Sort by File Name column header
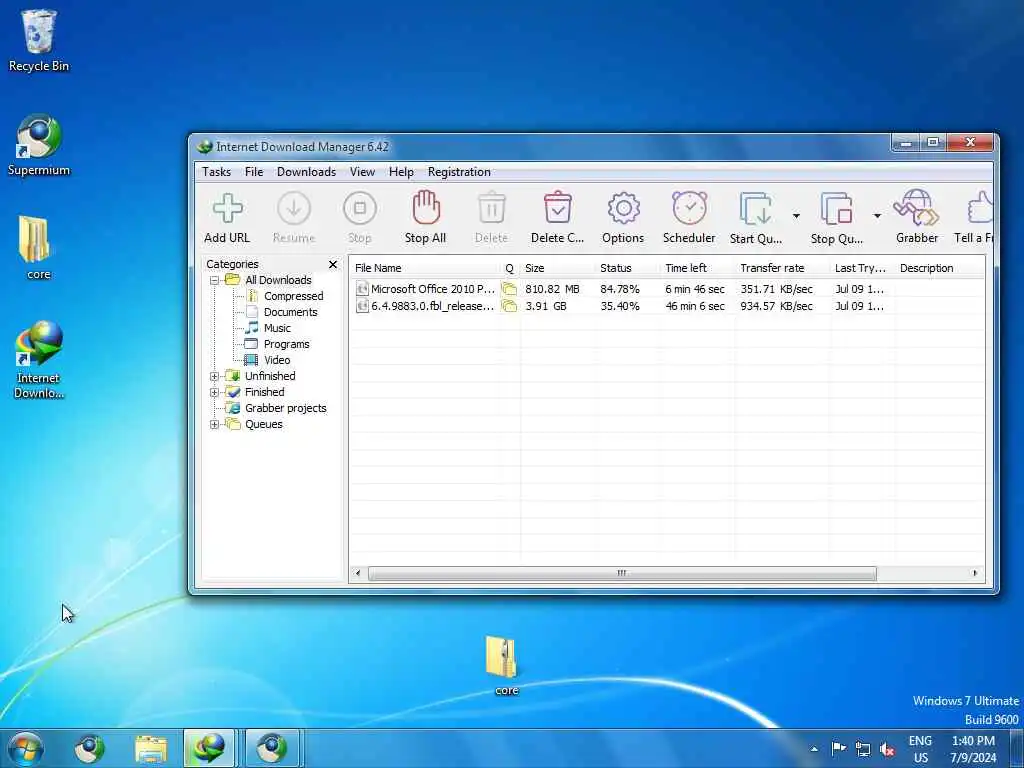The width and height of the screenshot is (1024, 768). pyautogui.click(x=425, y=268)
